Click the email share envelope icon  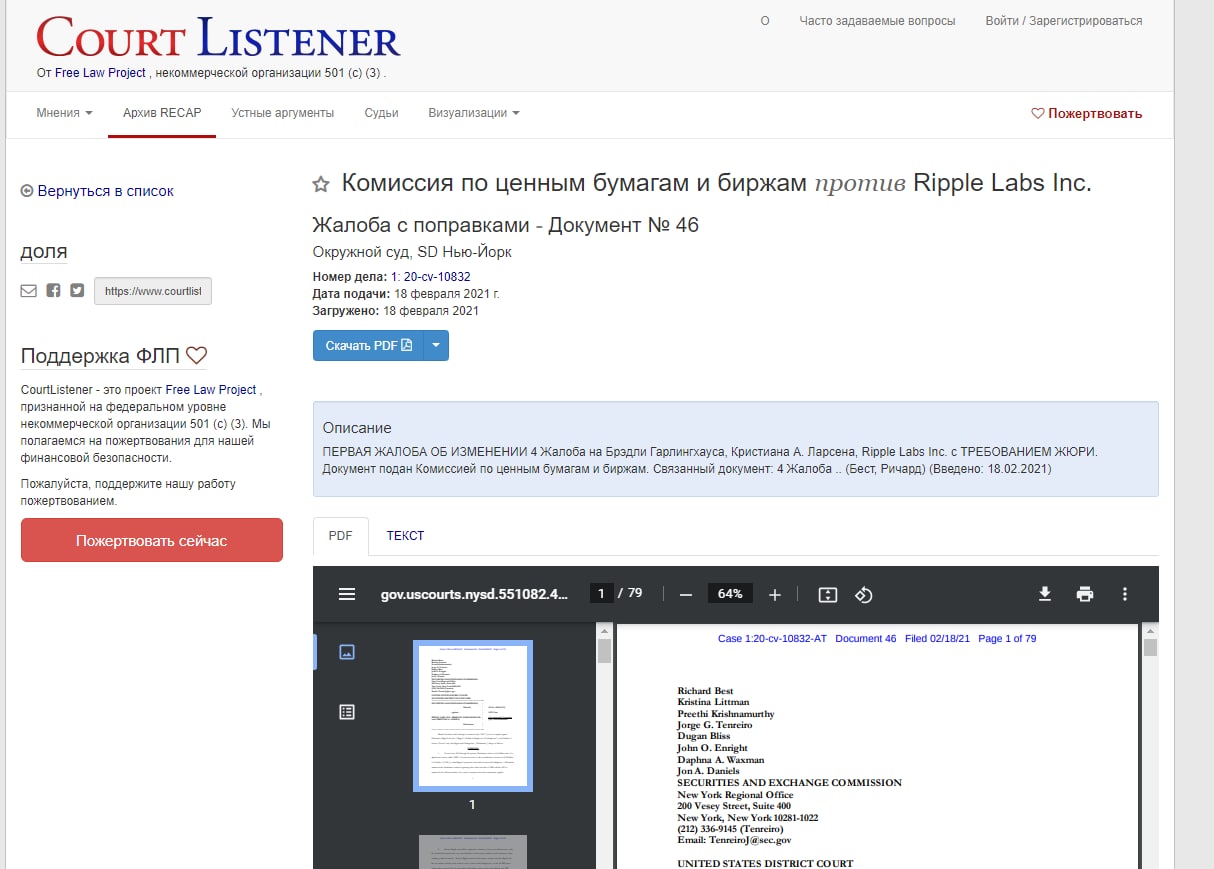point(28,291)
